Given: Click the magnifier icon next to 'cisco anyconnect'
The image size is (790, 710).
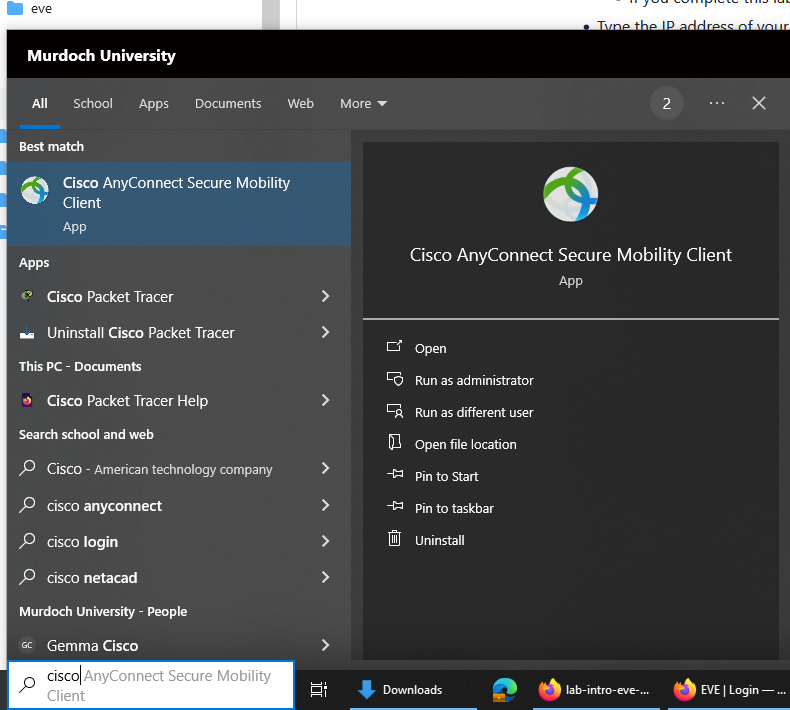Looking at the screenshot, I should (x=27, y=505).
